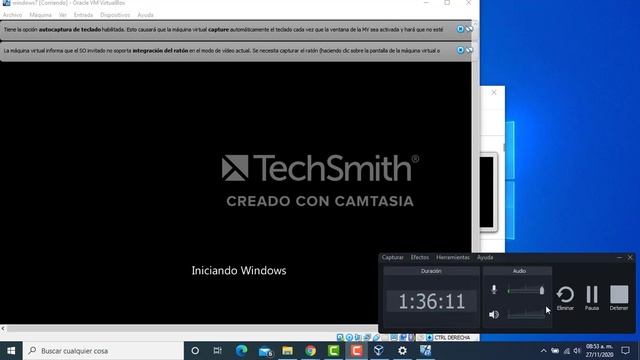Viewport: 640px width, 360px height.
Task: Open the VirtualBox VM window taskbar icon
Action: click(x=425, y=351)
